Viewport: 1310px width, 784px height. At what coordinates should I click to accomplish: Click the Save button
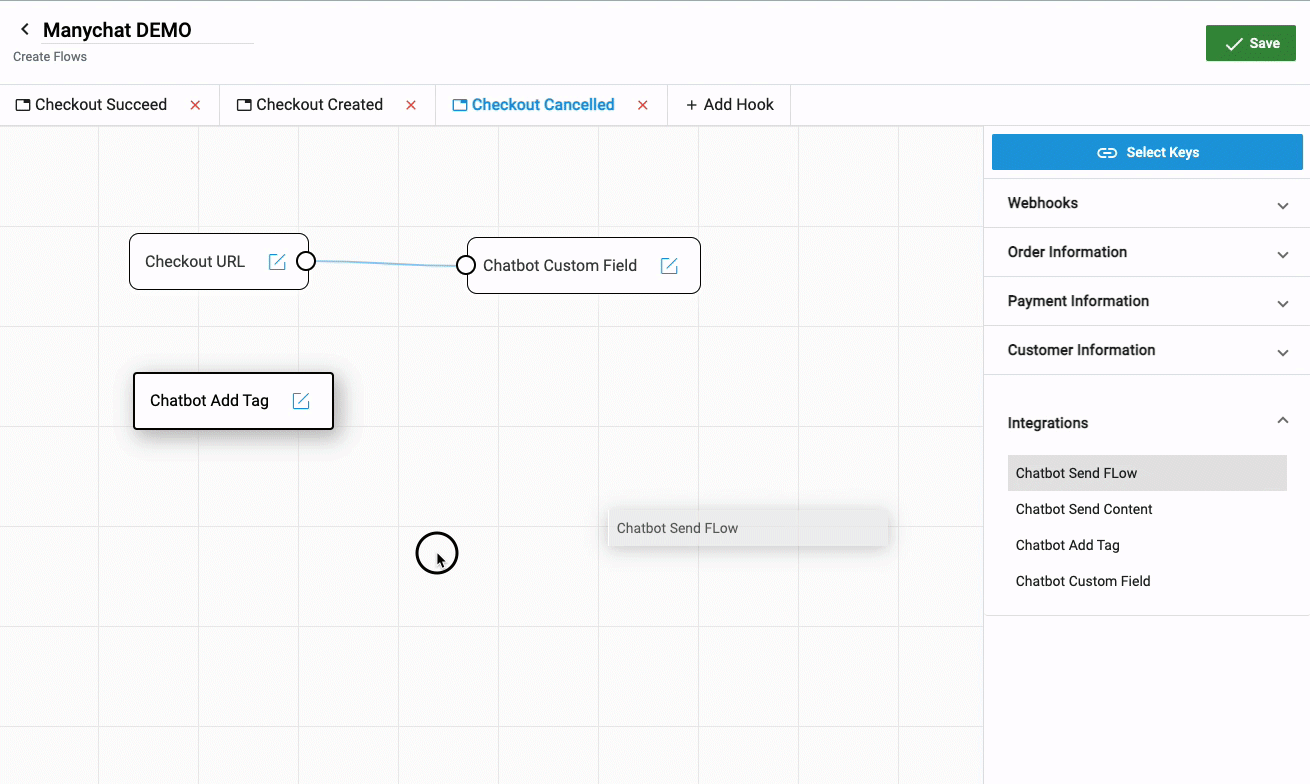1251,43
